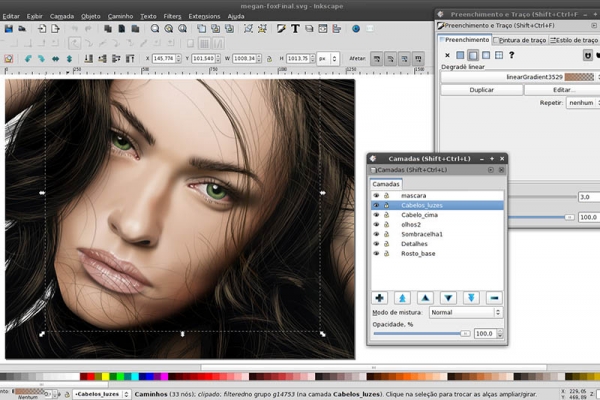The height and width of the screenshot is (400, 600).
Task: Select the Detalhes layer name
Action: 414,244
